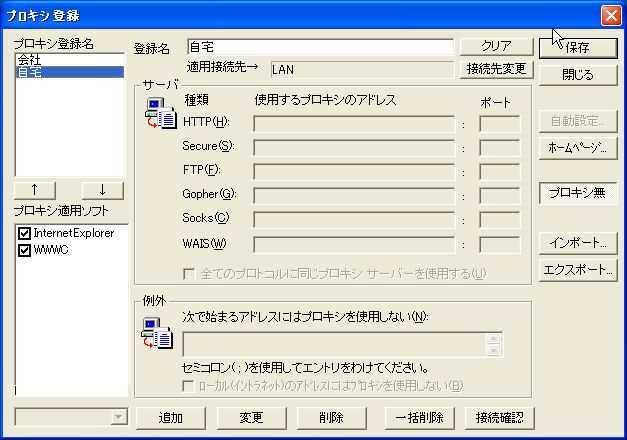Open the ホームページ settings
627x440 pixels.
coord(577,147)
